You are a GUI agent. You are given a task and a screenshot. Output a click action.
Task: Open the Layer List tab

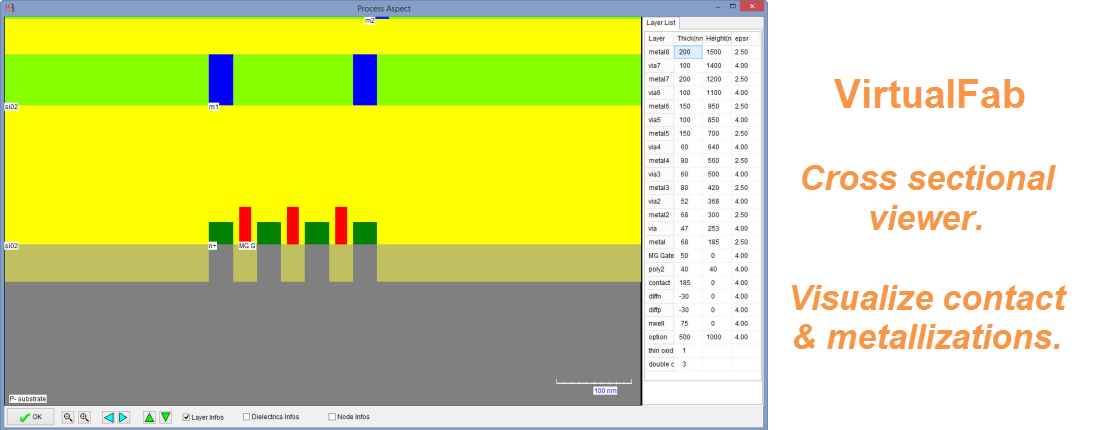pos(661,23)
